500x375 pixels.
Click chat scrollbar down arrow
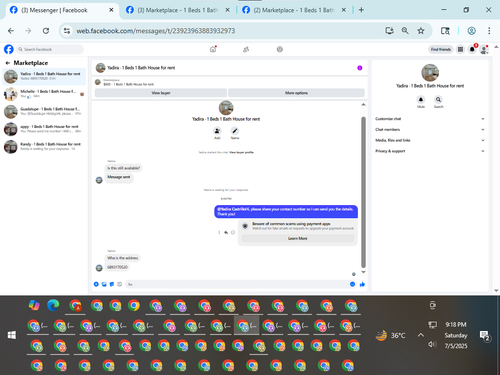tap(363, 272)
